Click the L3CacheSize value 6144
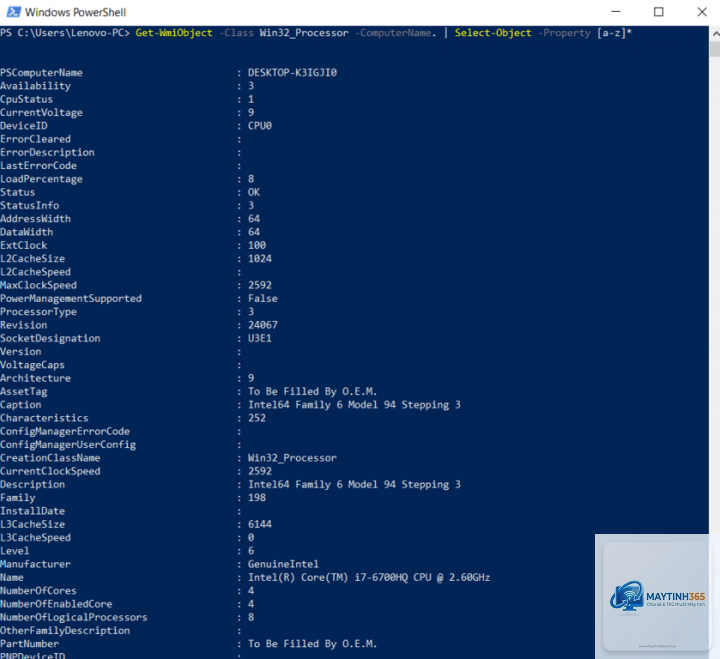The width and height of the screenshot is (720, 659). (x=260, y=524)
